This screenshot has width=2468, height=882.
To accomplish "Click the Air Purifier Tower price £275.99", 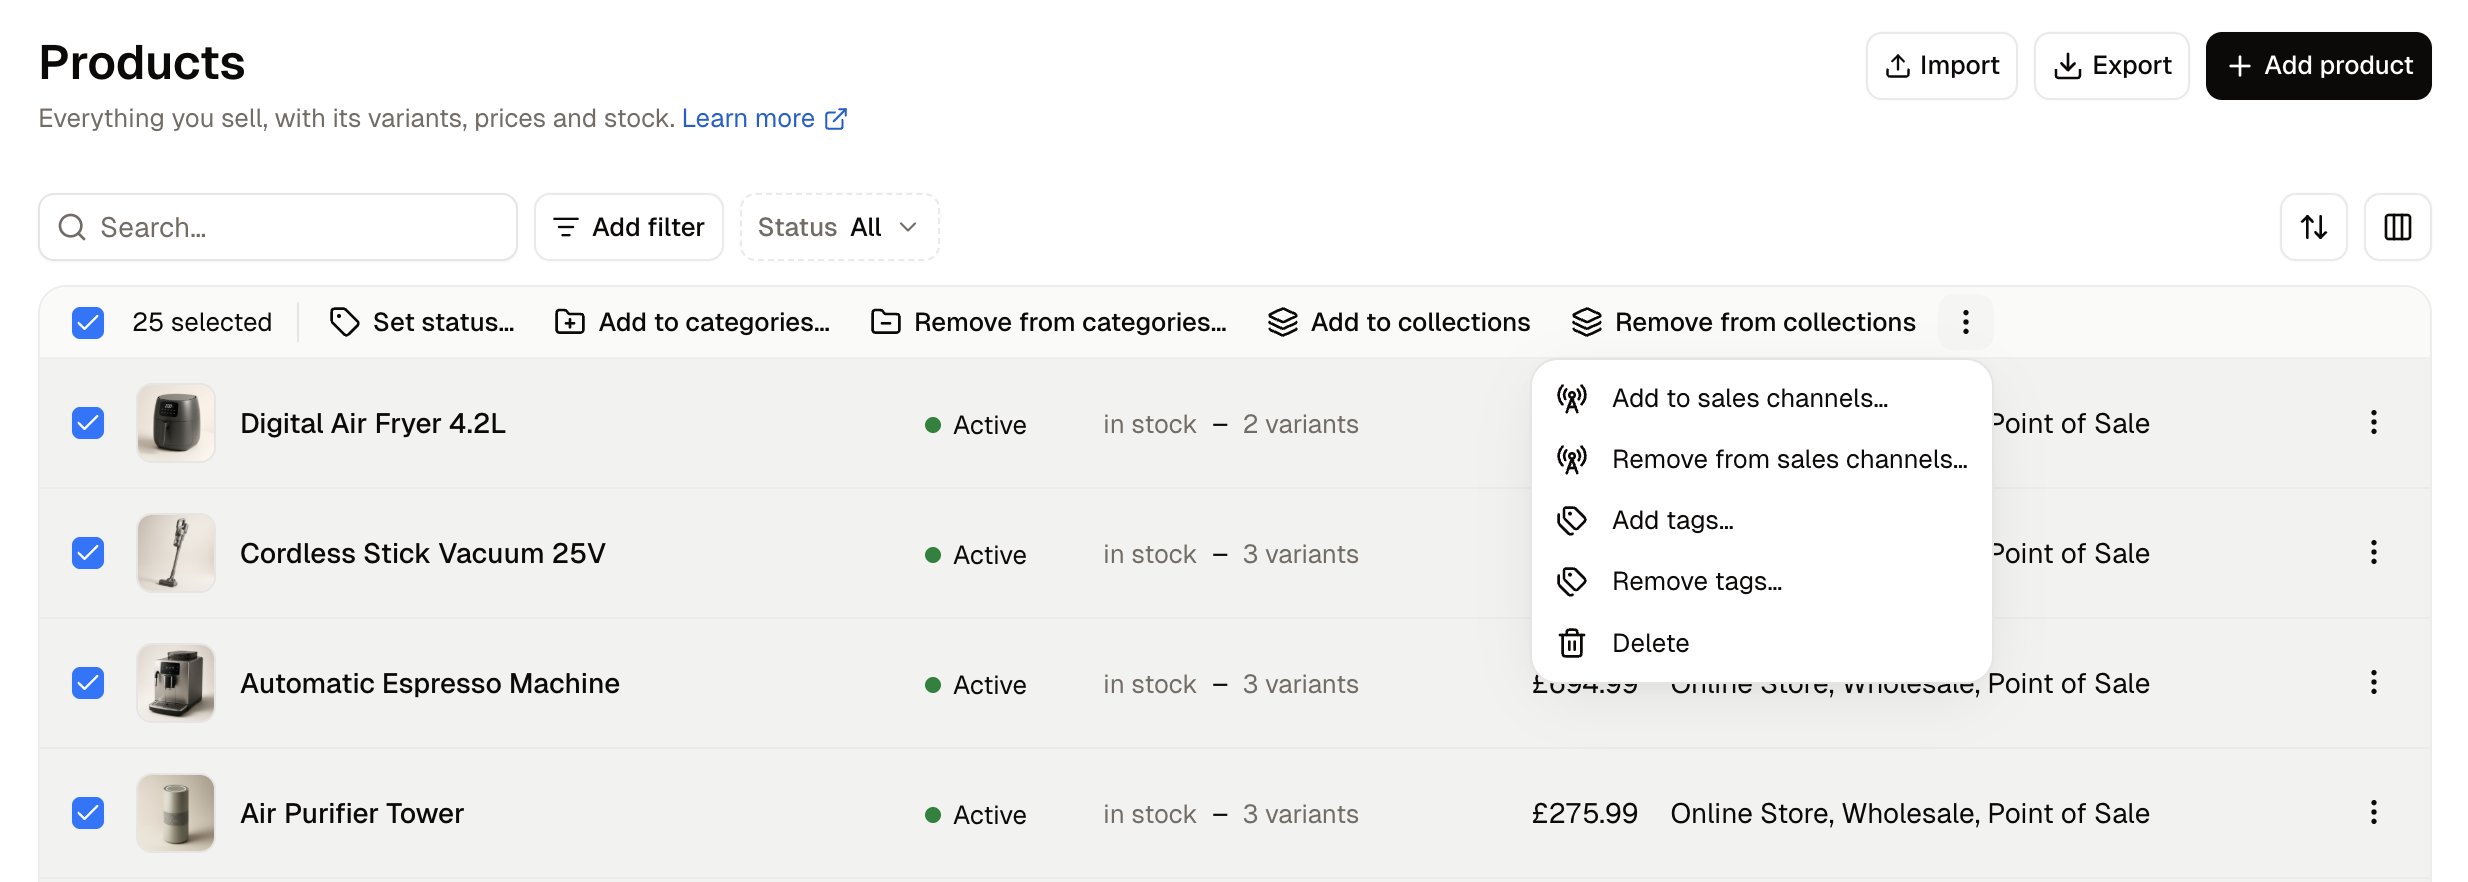I will [1584, 814].
